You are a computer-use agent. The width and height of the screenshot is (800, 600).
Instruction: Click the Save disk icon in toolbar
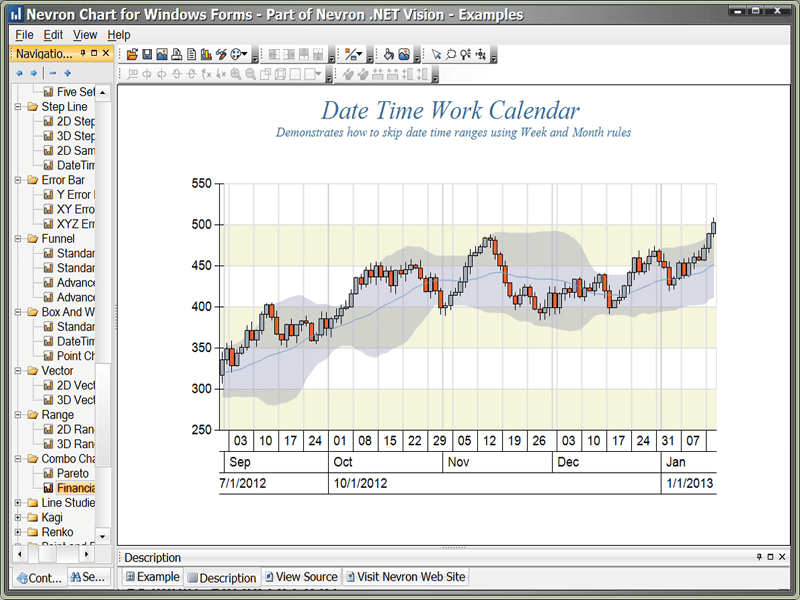pyautogui.click(x=147, y=54)
